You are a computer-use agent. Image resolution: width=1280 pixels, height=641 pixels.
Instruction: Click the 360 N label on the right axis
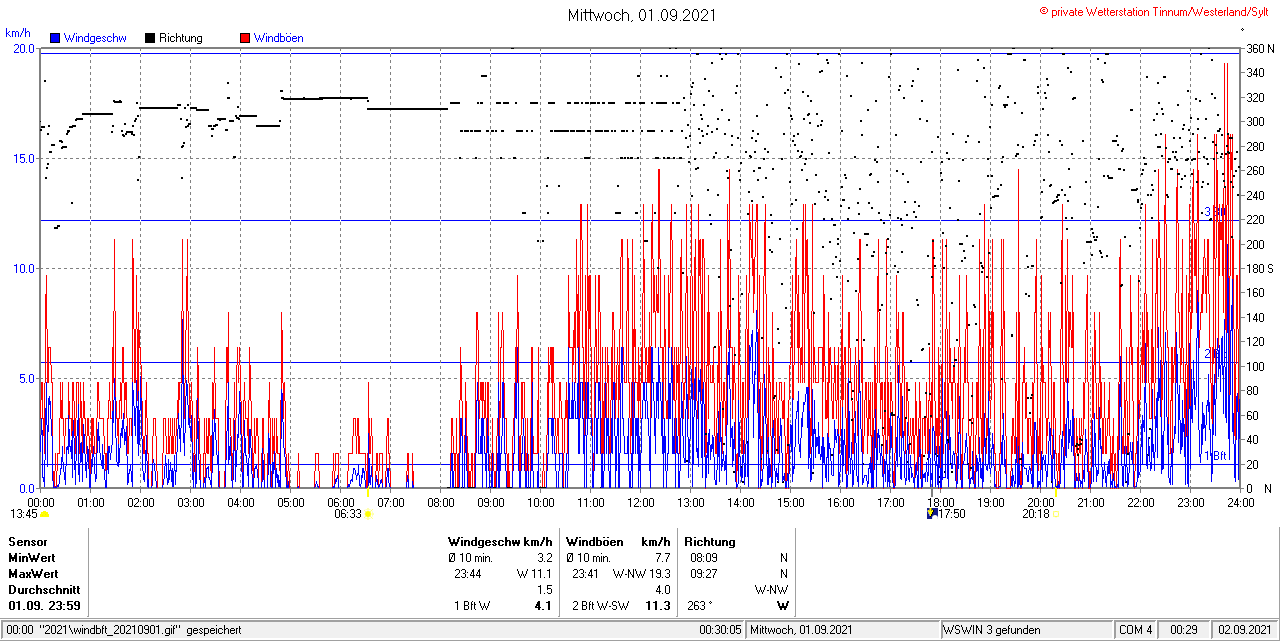1258,48
